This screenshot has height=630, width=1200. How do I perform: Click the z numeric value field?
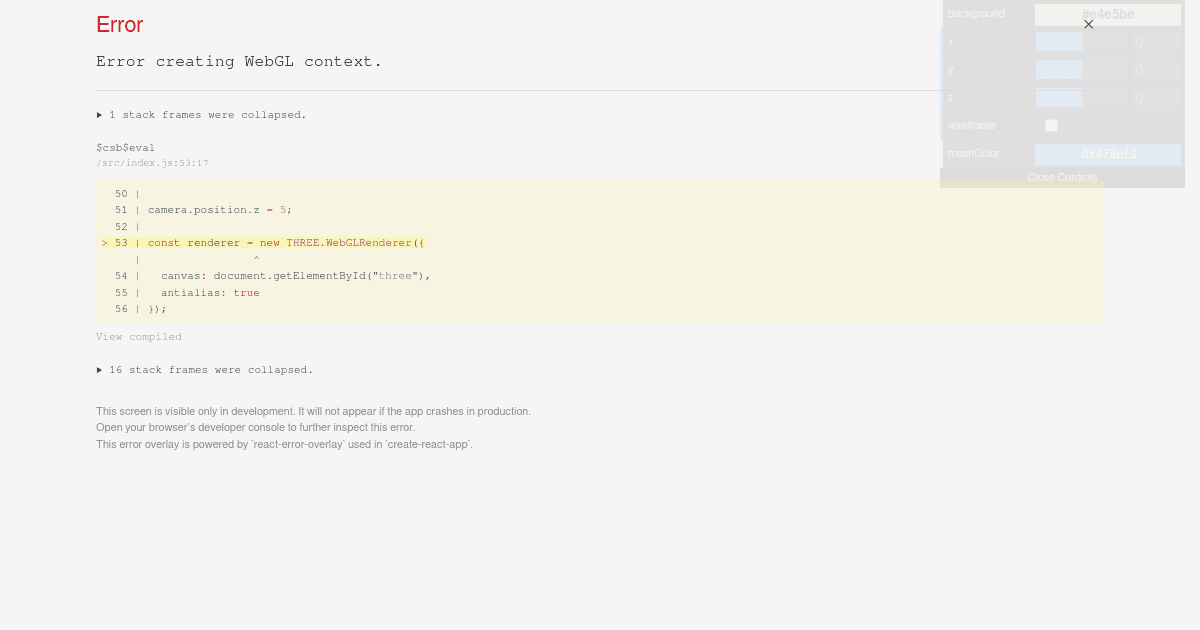(1157, 98)
